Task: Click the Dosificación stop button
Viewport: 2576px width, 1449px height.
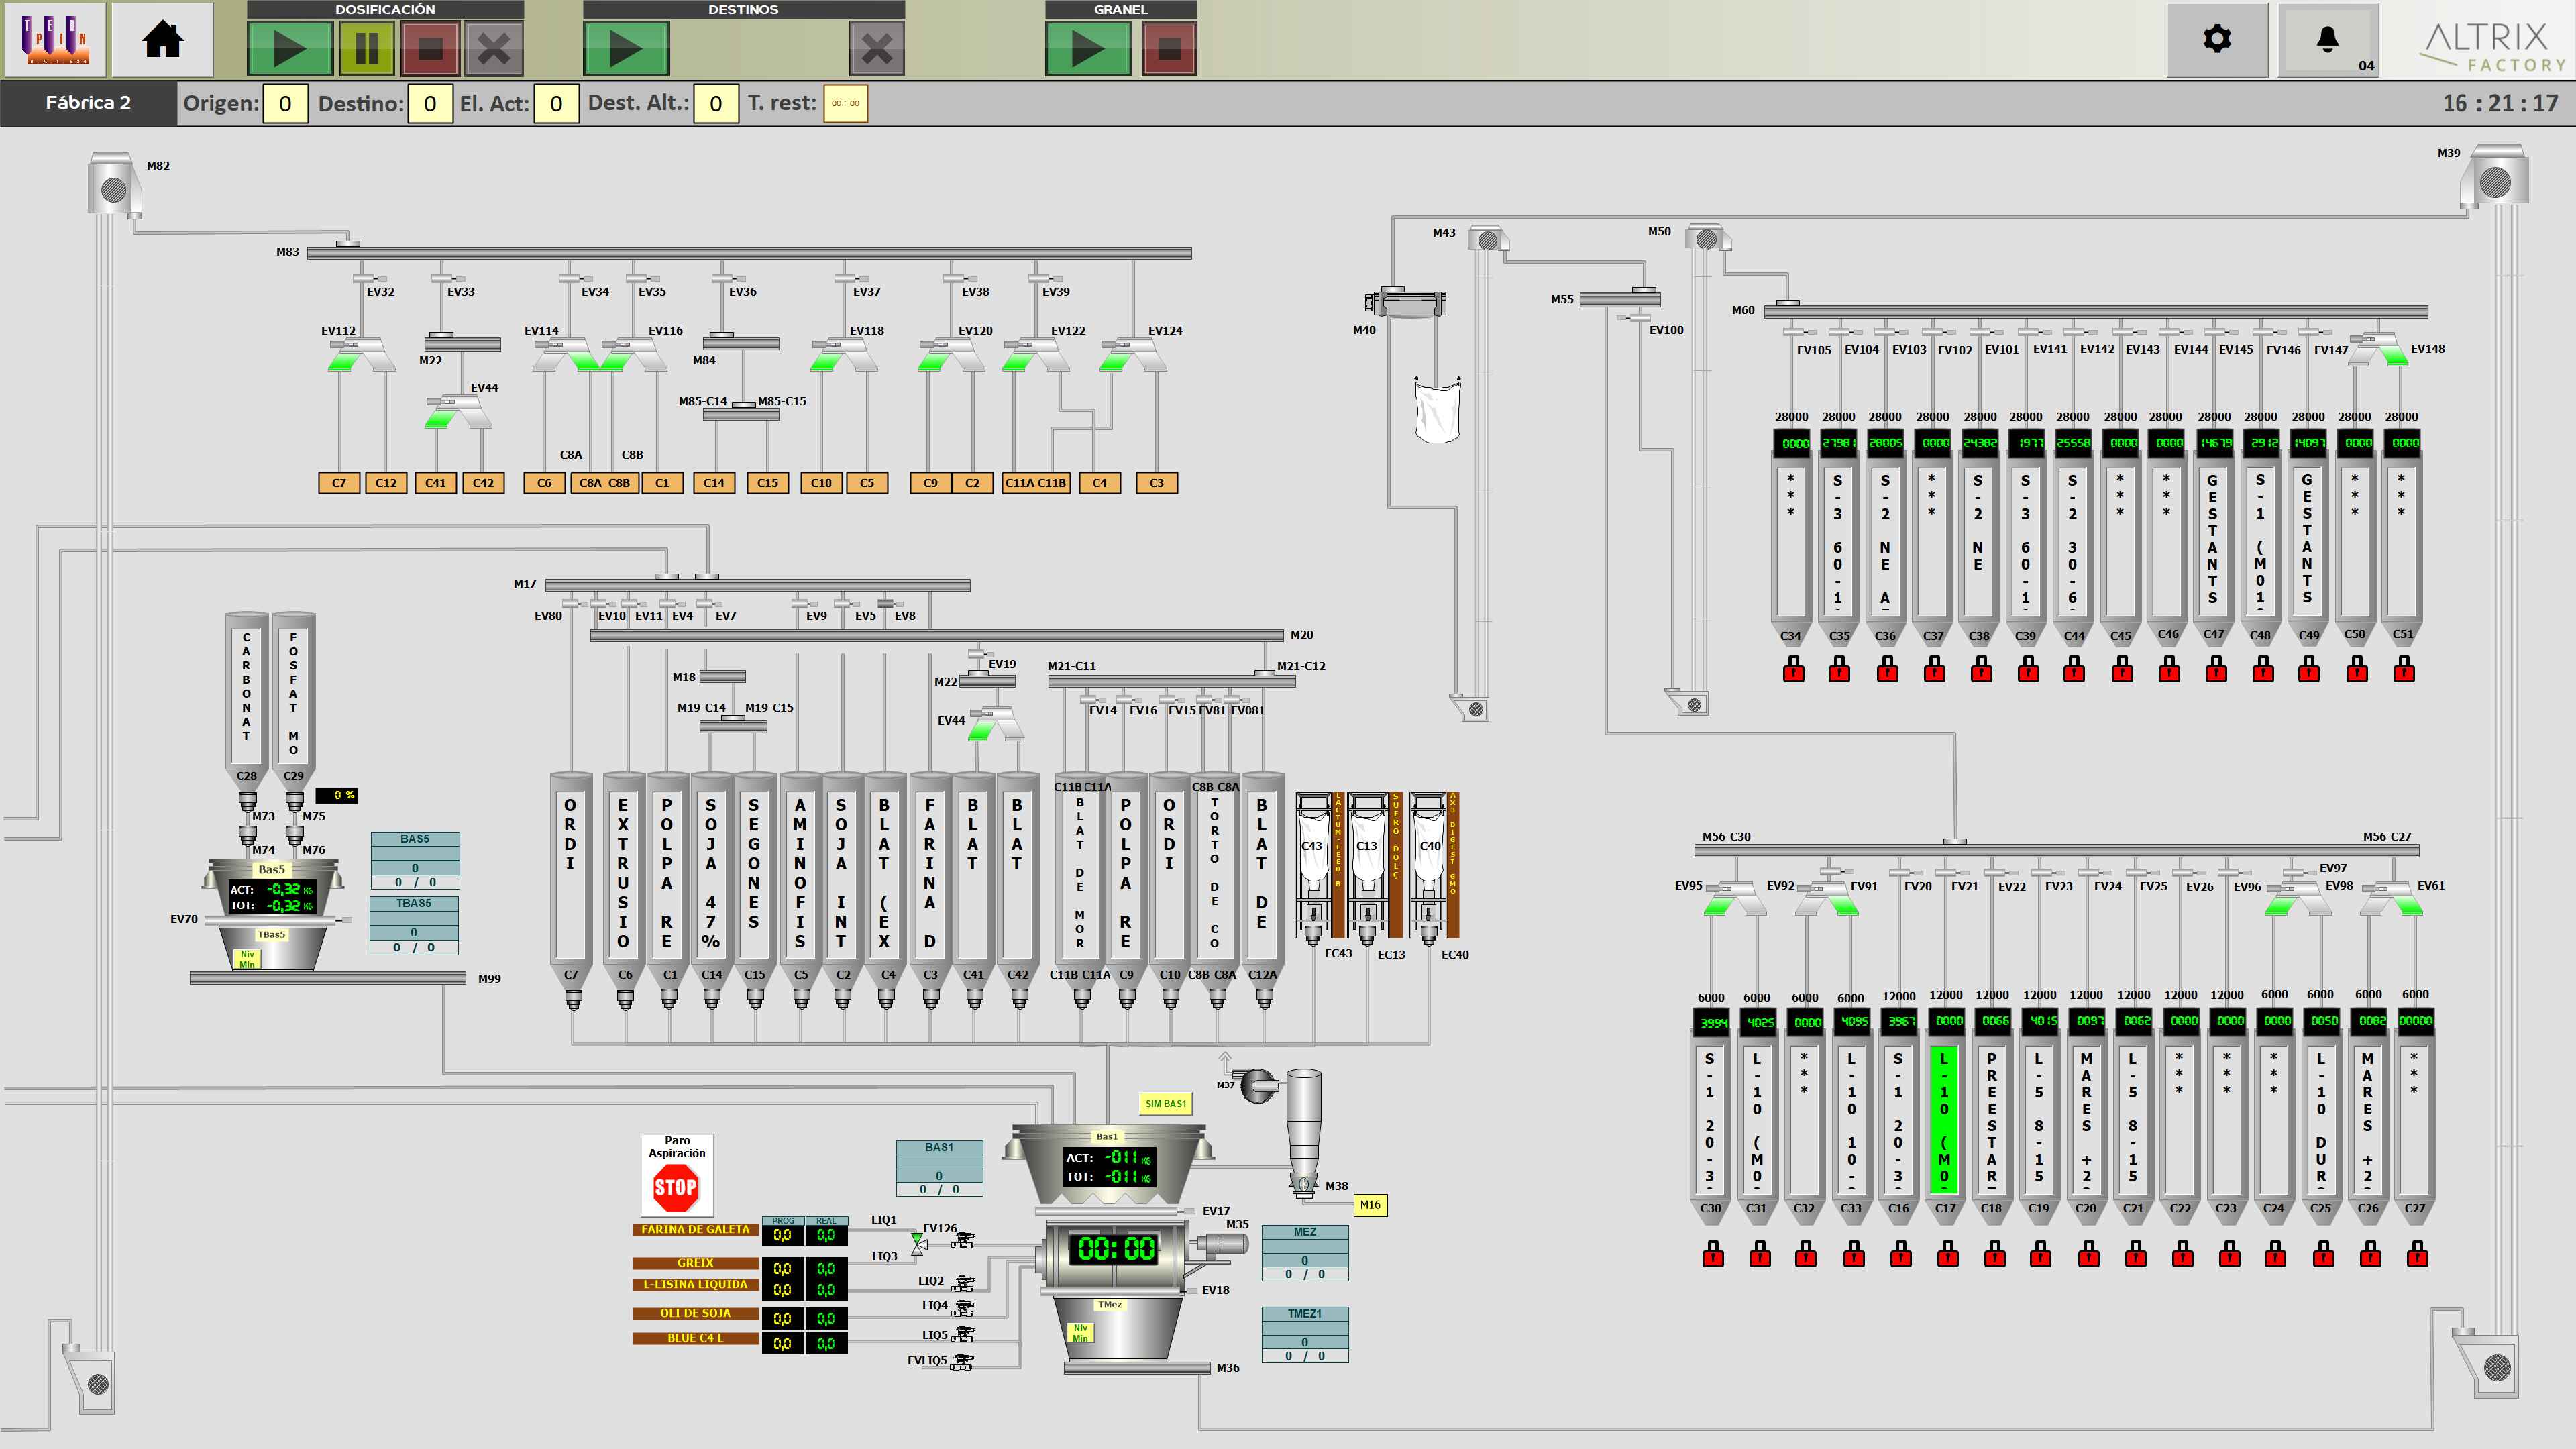Action: 430,48
